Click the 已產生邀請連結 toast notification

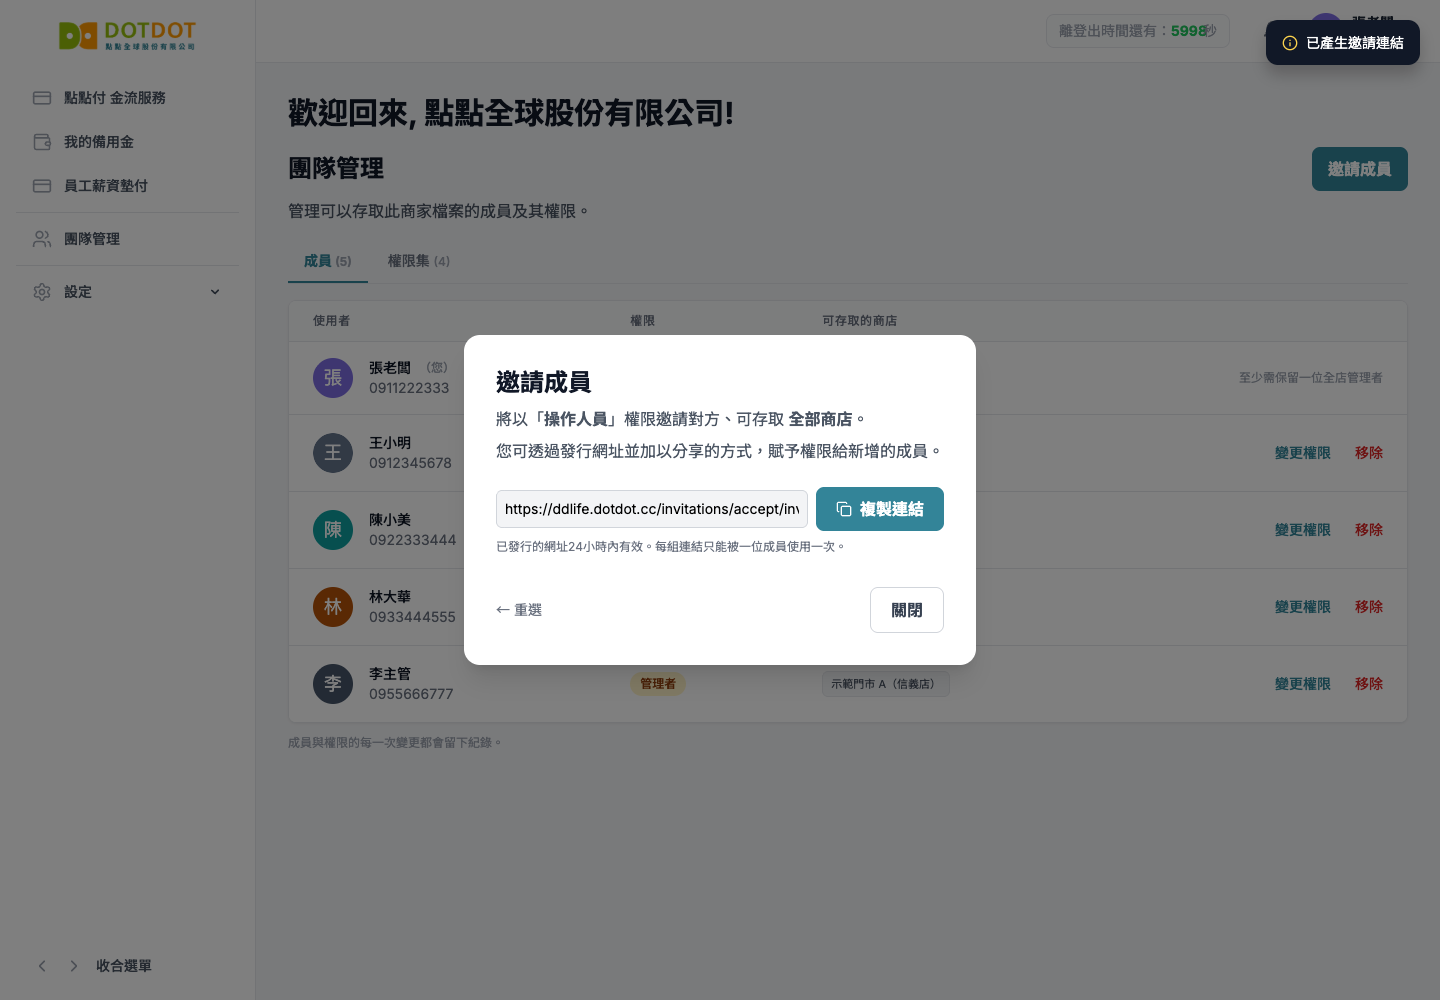click(1343, 43)
